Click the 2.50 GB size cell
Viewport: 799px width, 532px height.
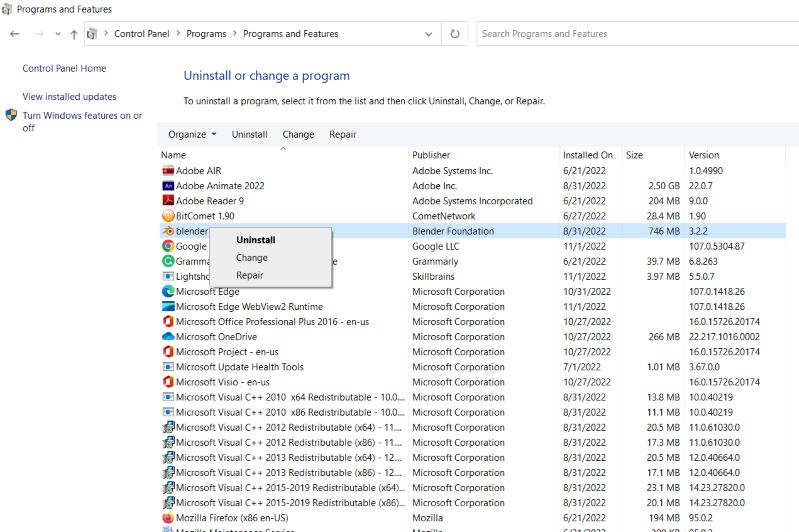click(664, 185)
